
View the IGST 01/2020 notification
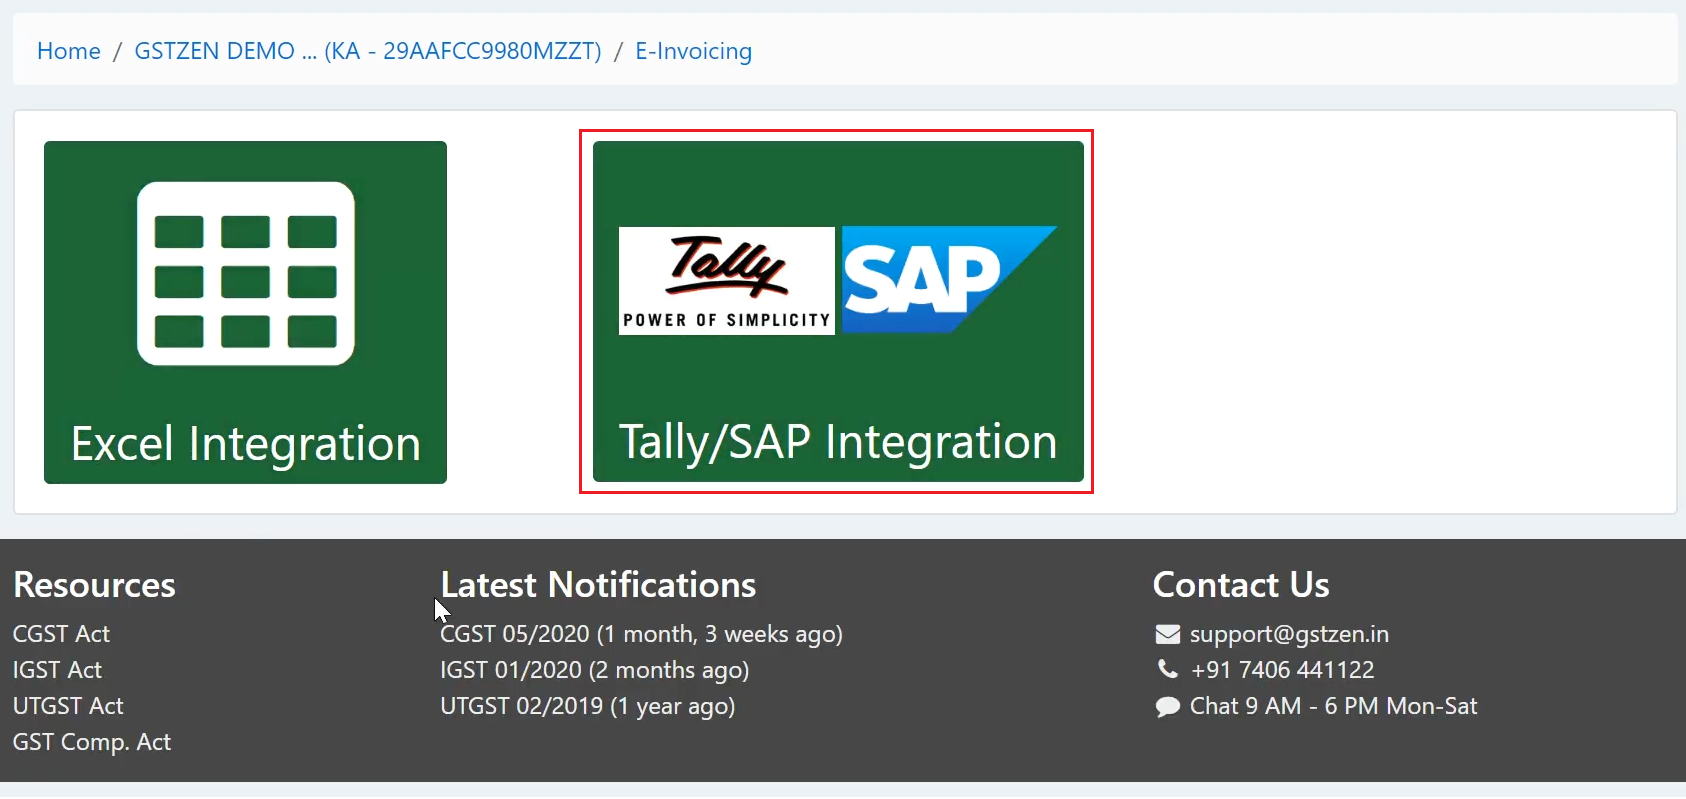(x=595, y=670)
